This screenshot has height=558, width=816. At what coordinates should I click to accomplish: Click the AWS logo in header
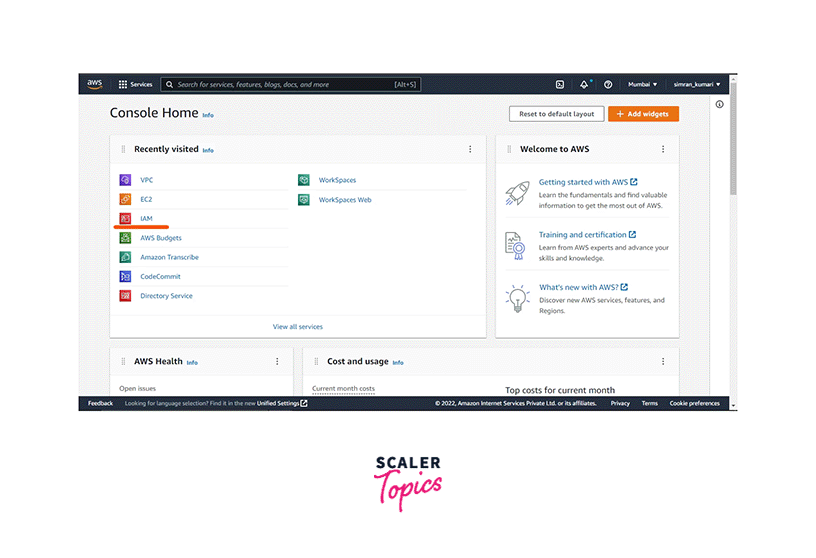95,84
